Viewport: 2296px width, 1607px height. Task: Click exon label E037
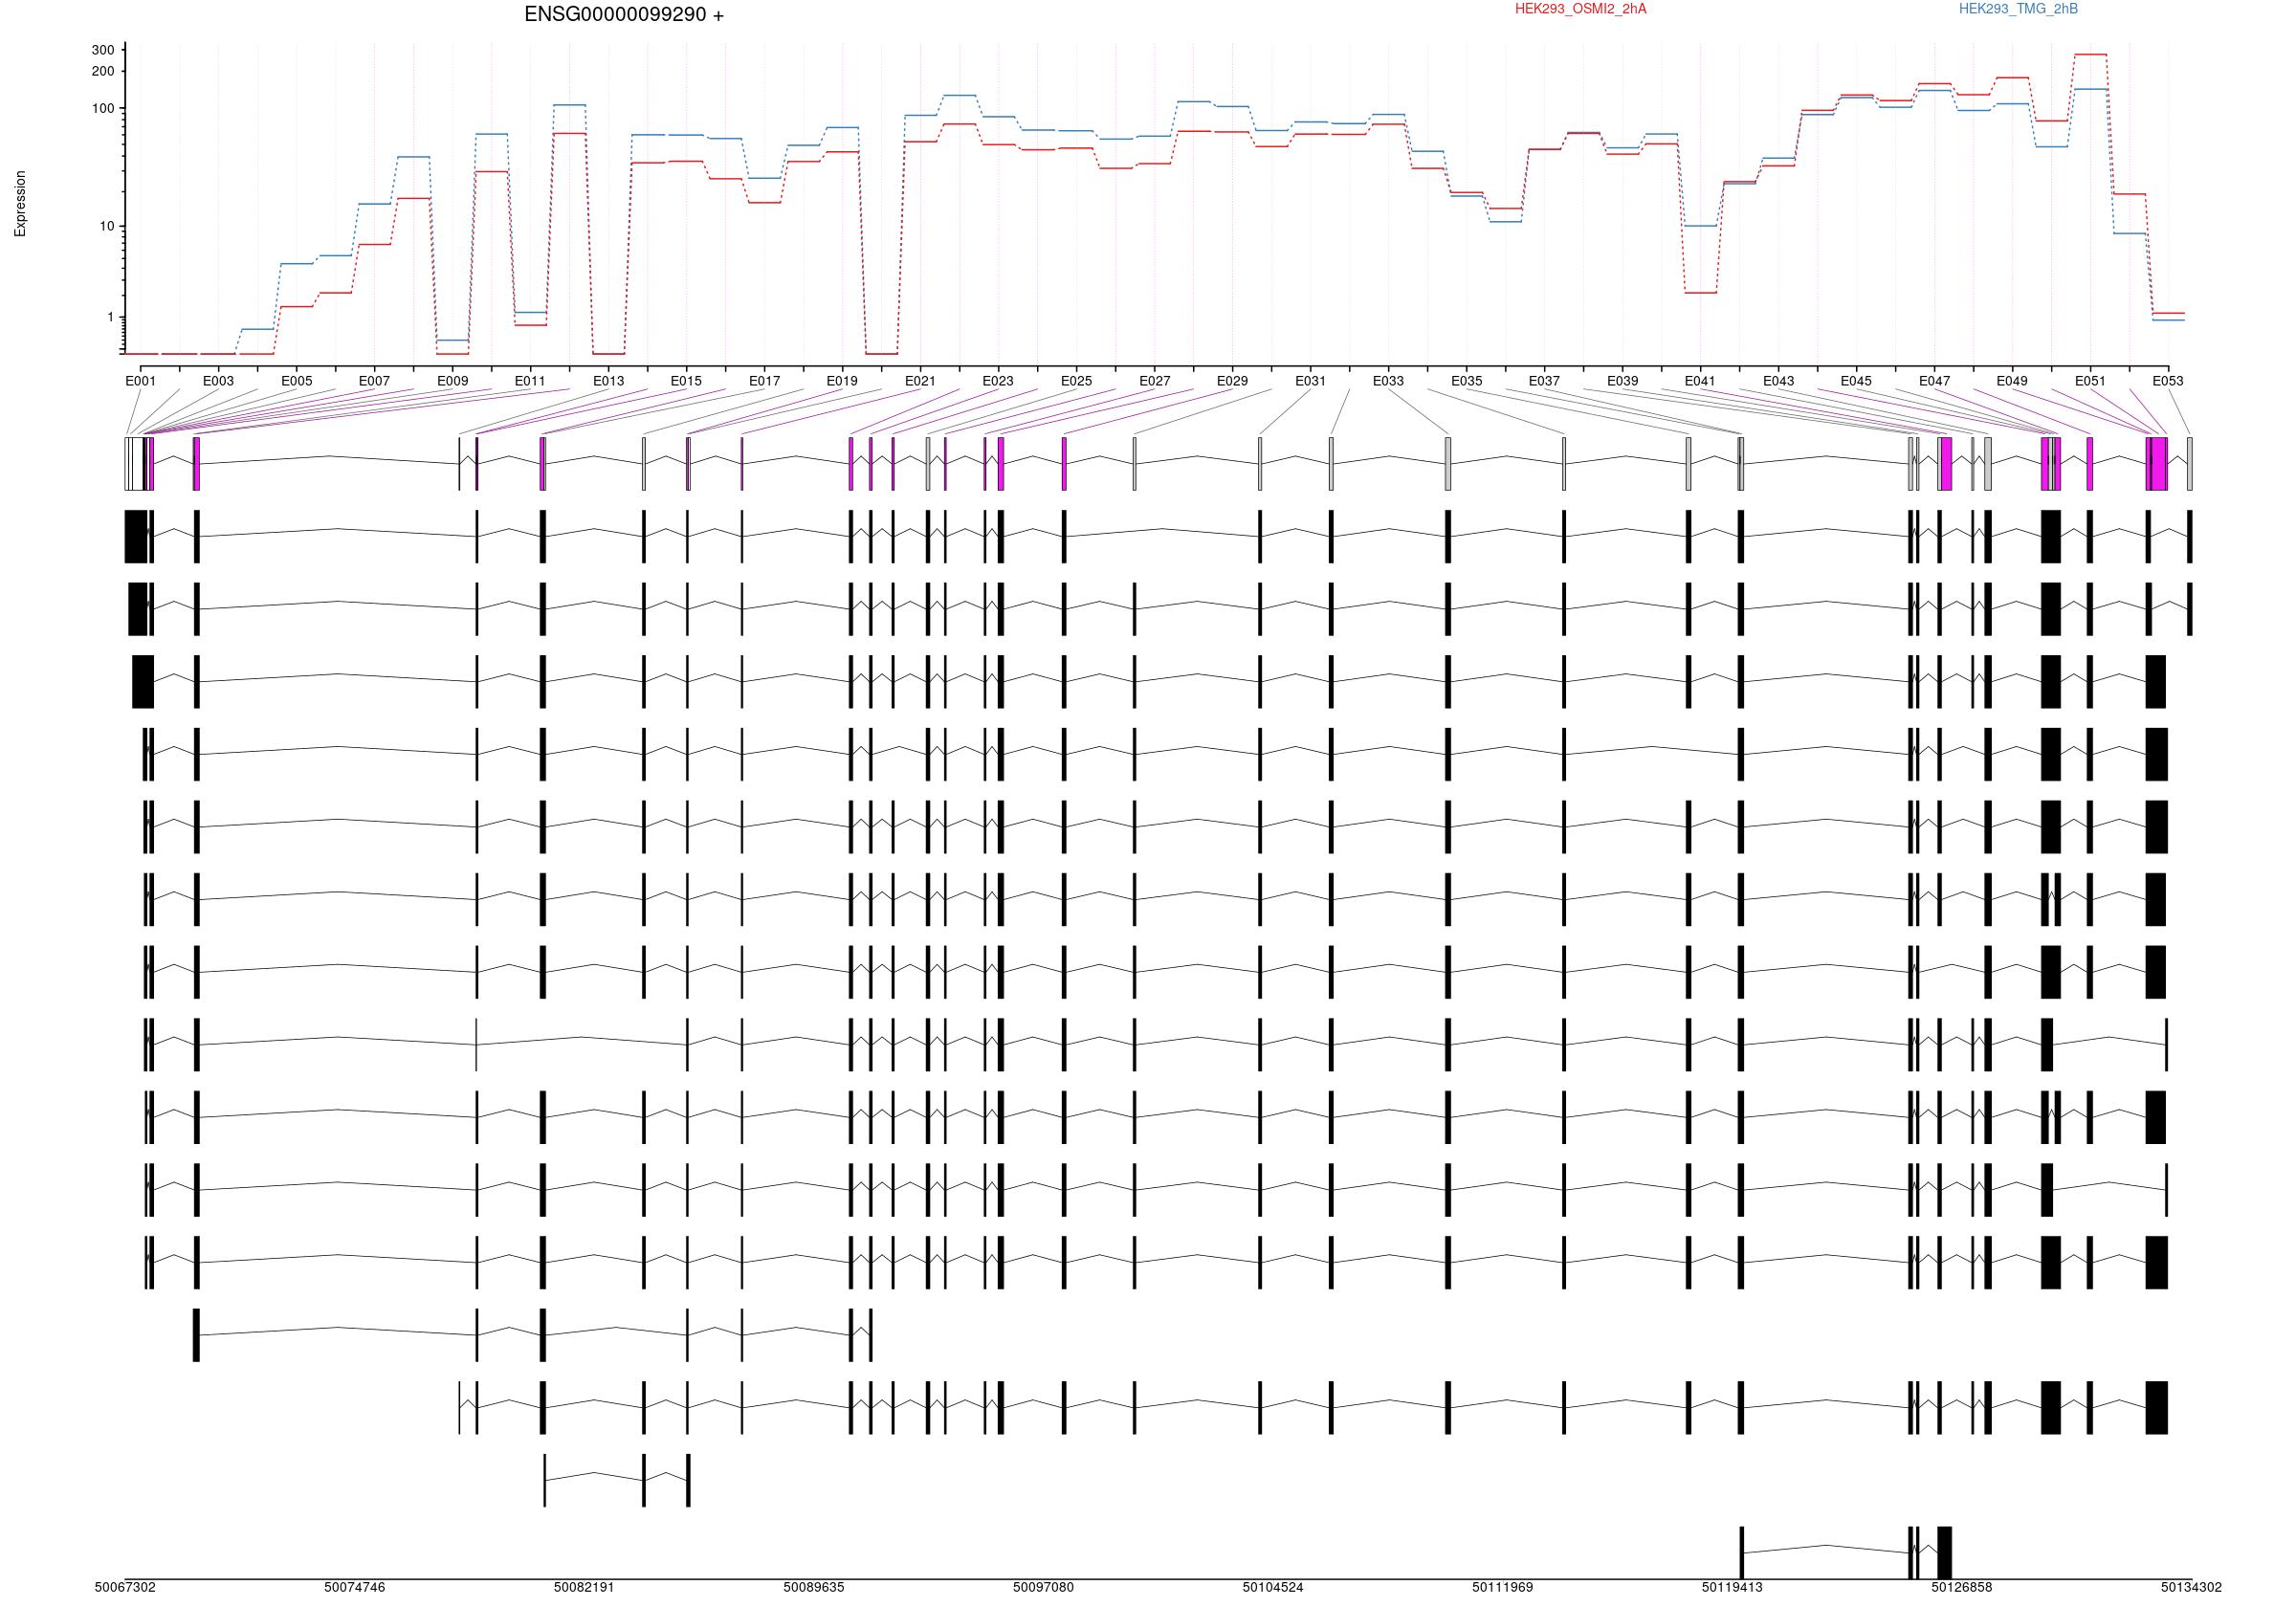tap(1544, 381)
